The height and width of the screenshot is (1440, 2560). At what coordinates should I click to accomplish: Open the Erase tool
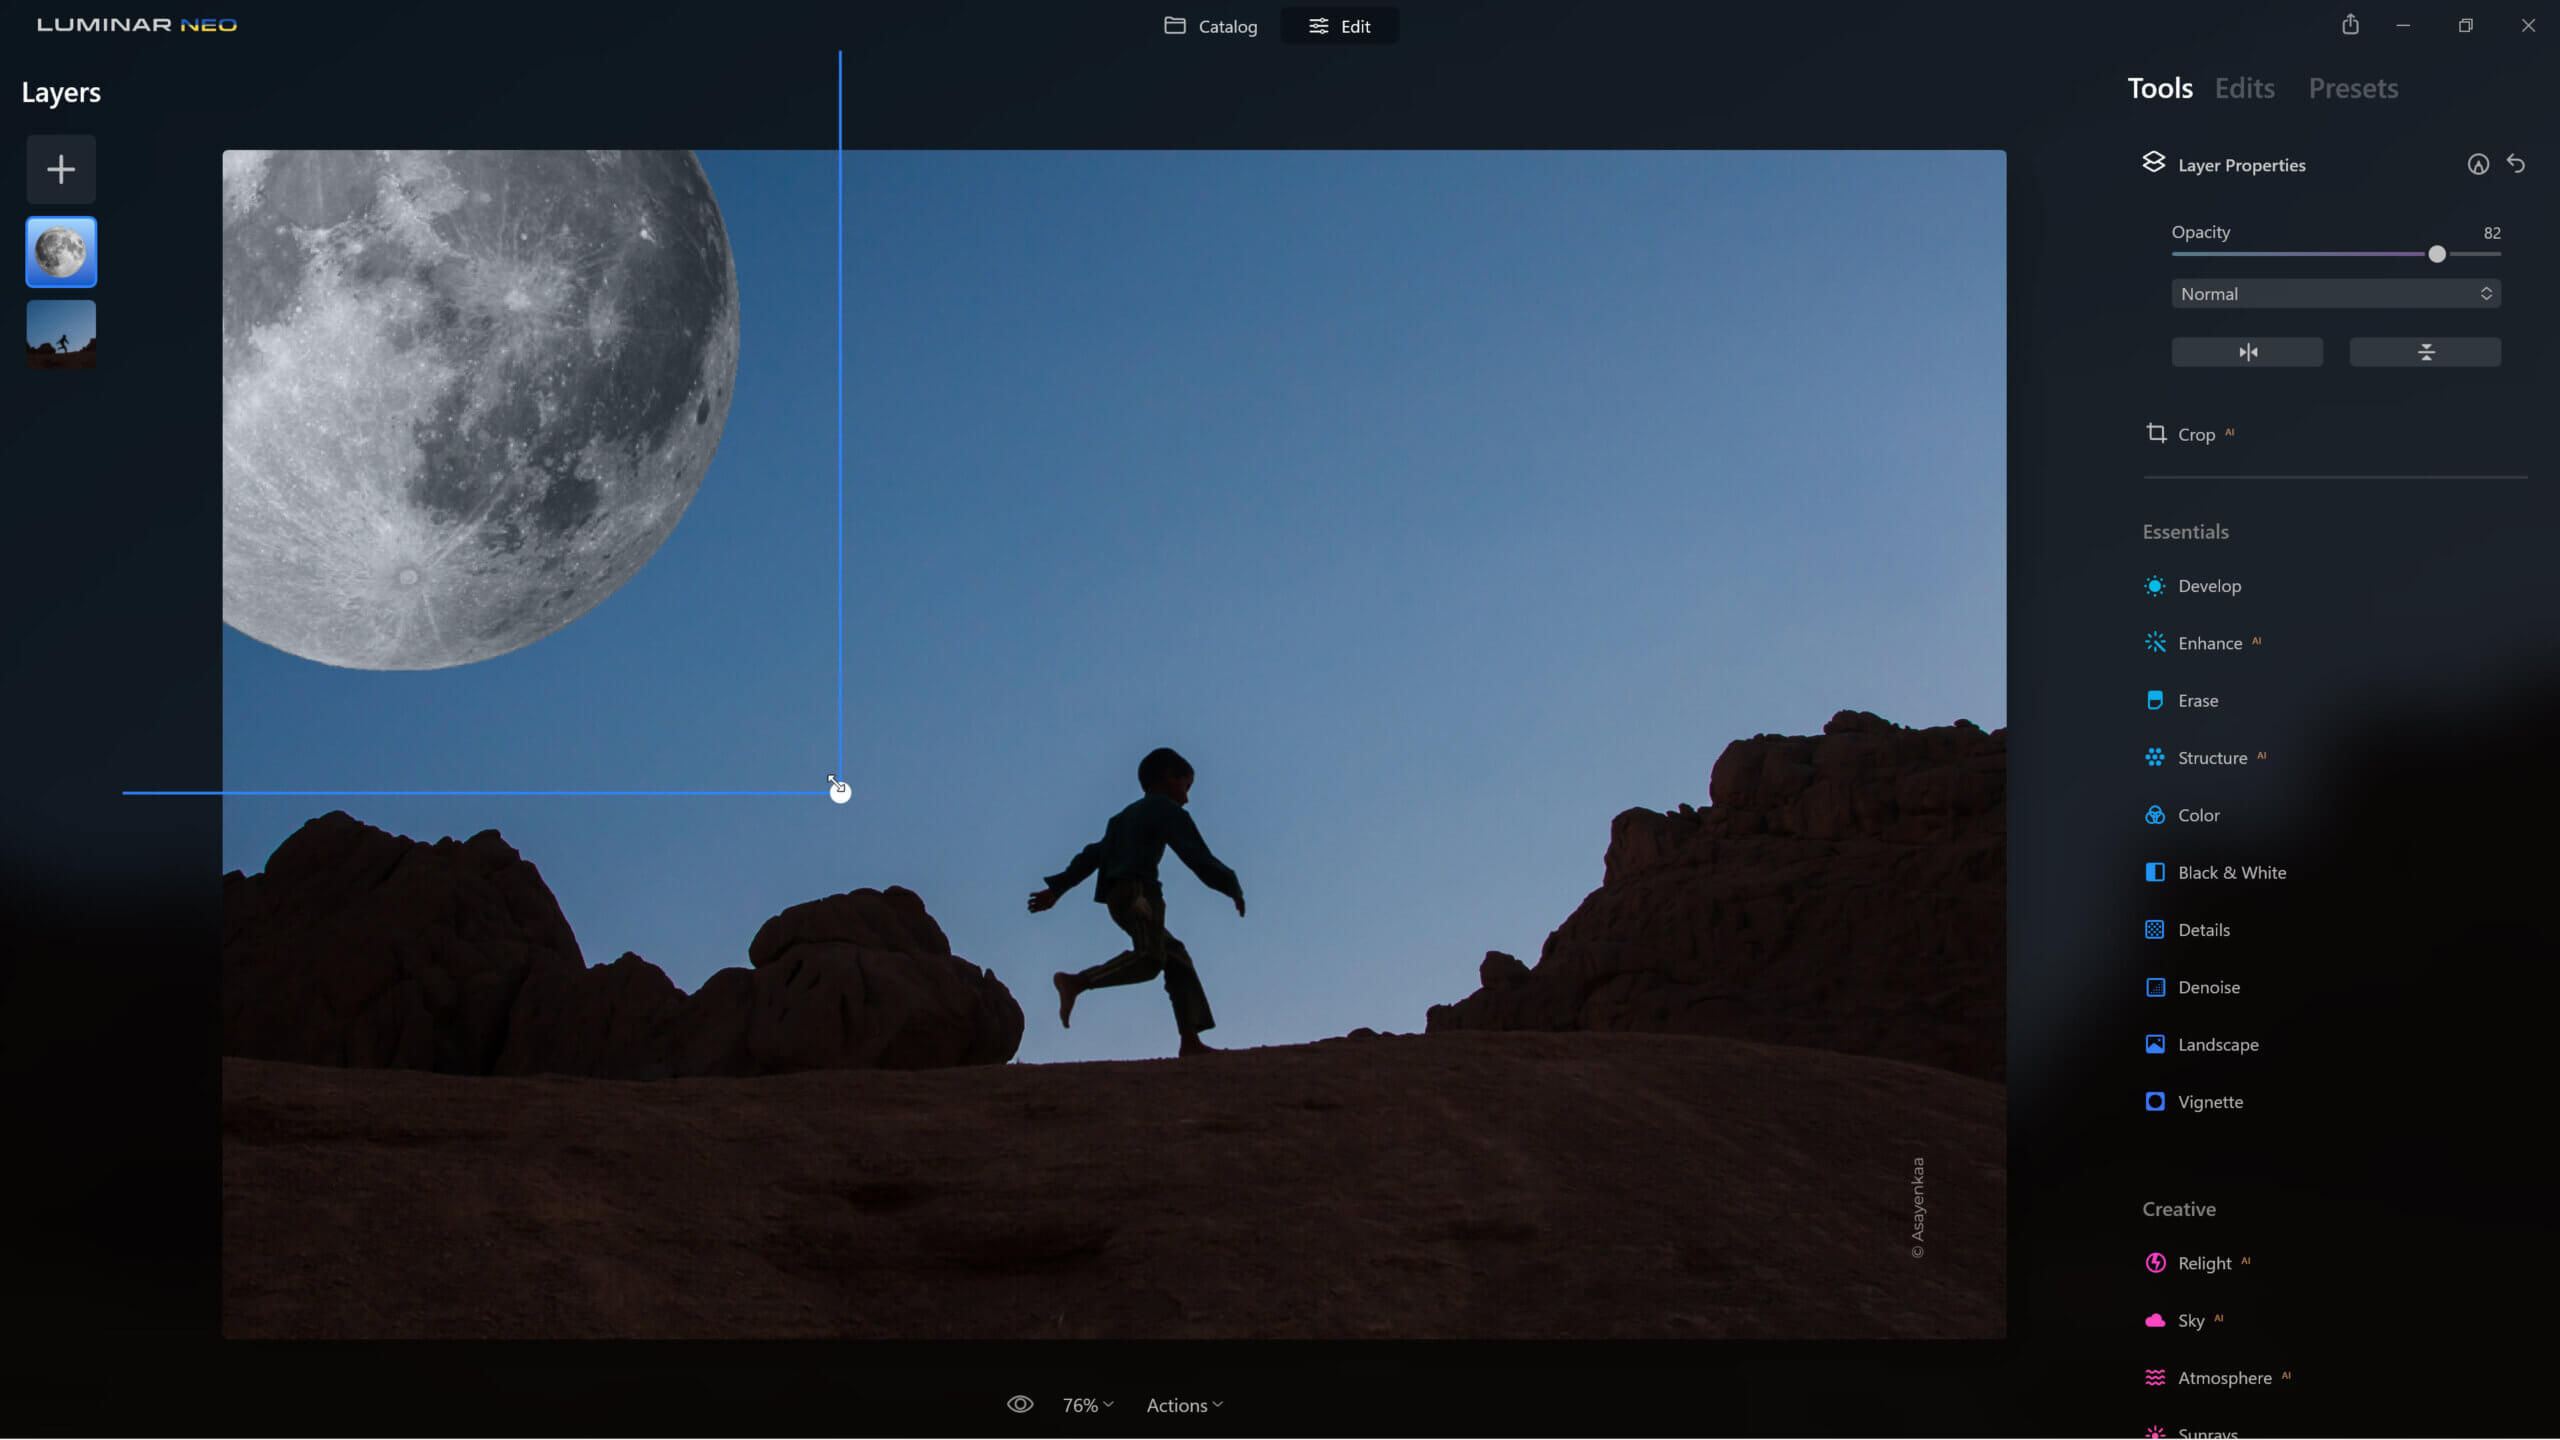coord(2197,701)
